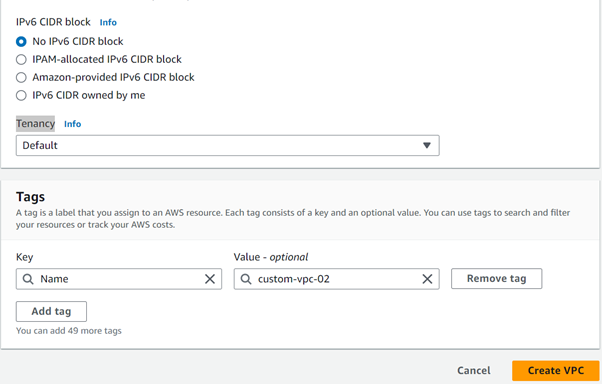Open Info link next to IPv6 CIDR block
This screenshot has width=602, height=384.
108,22
